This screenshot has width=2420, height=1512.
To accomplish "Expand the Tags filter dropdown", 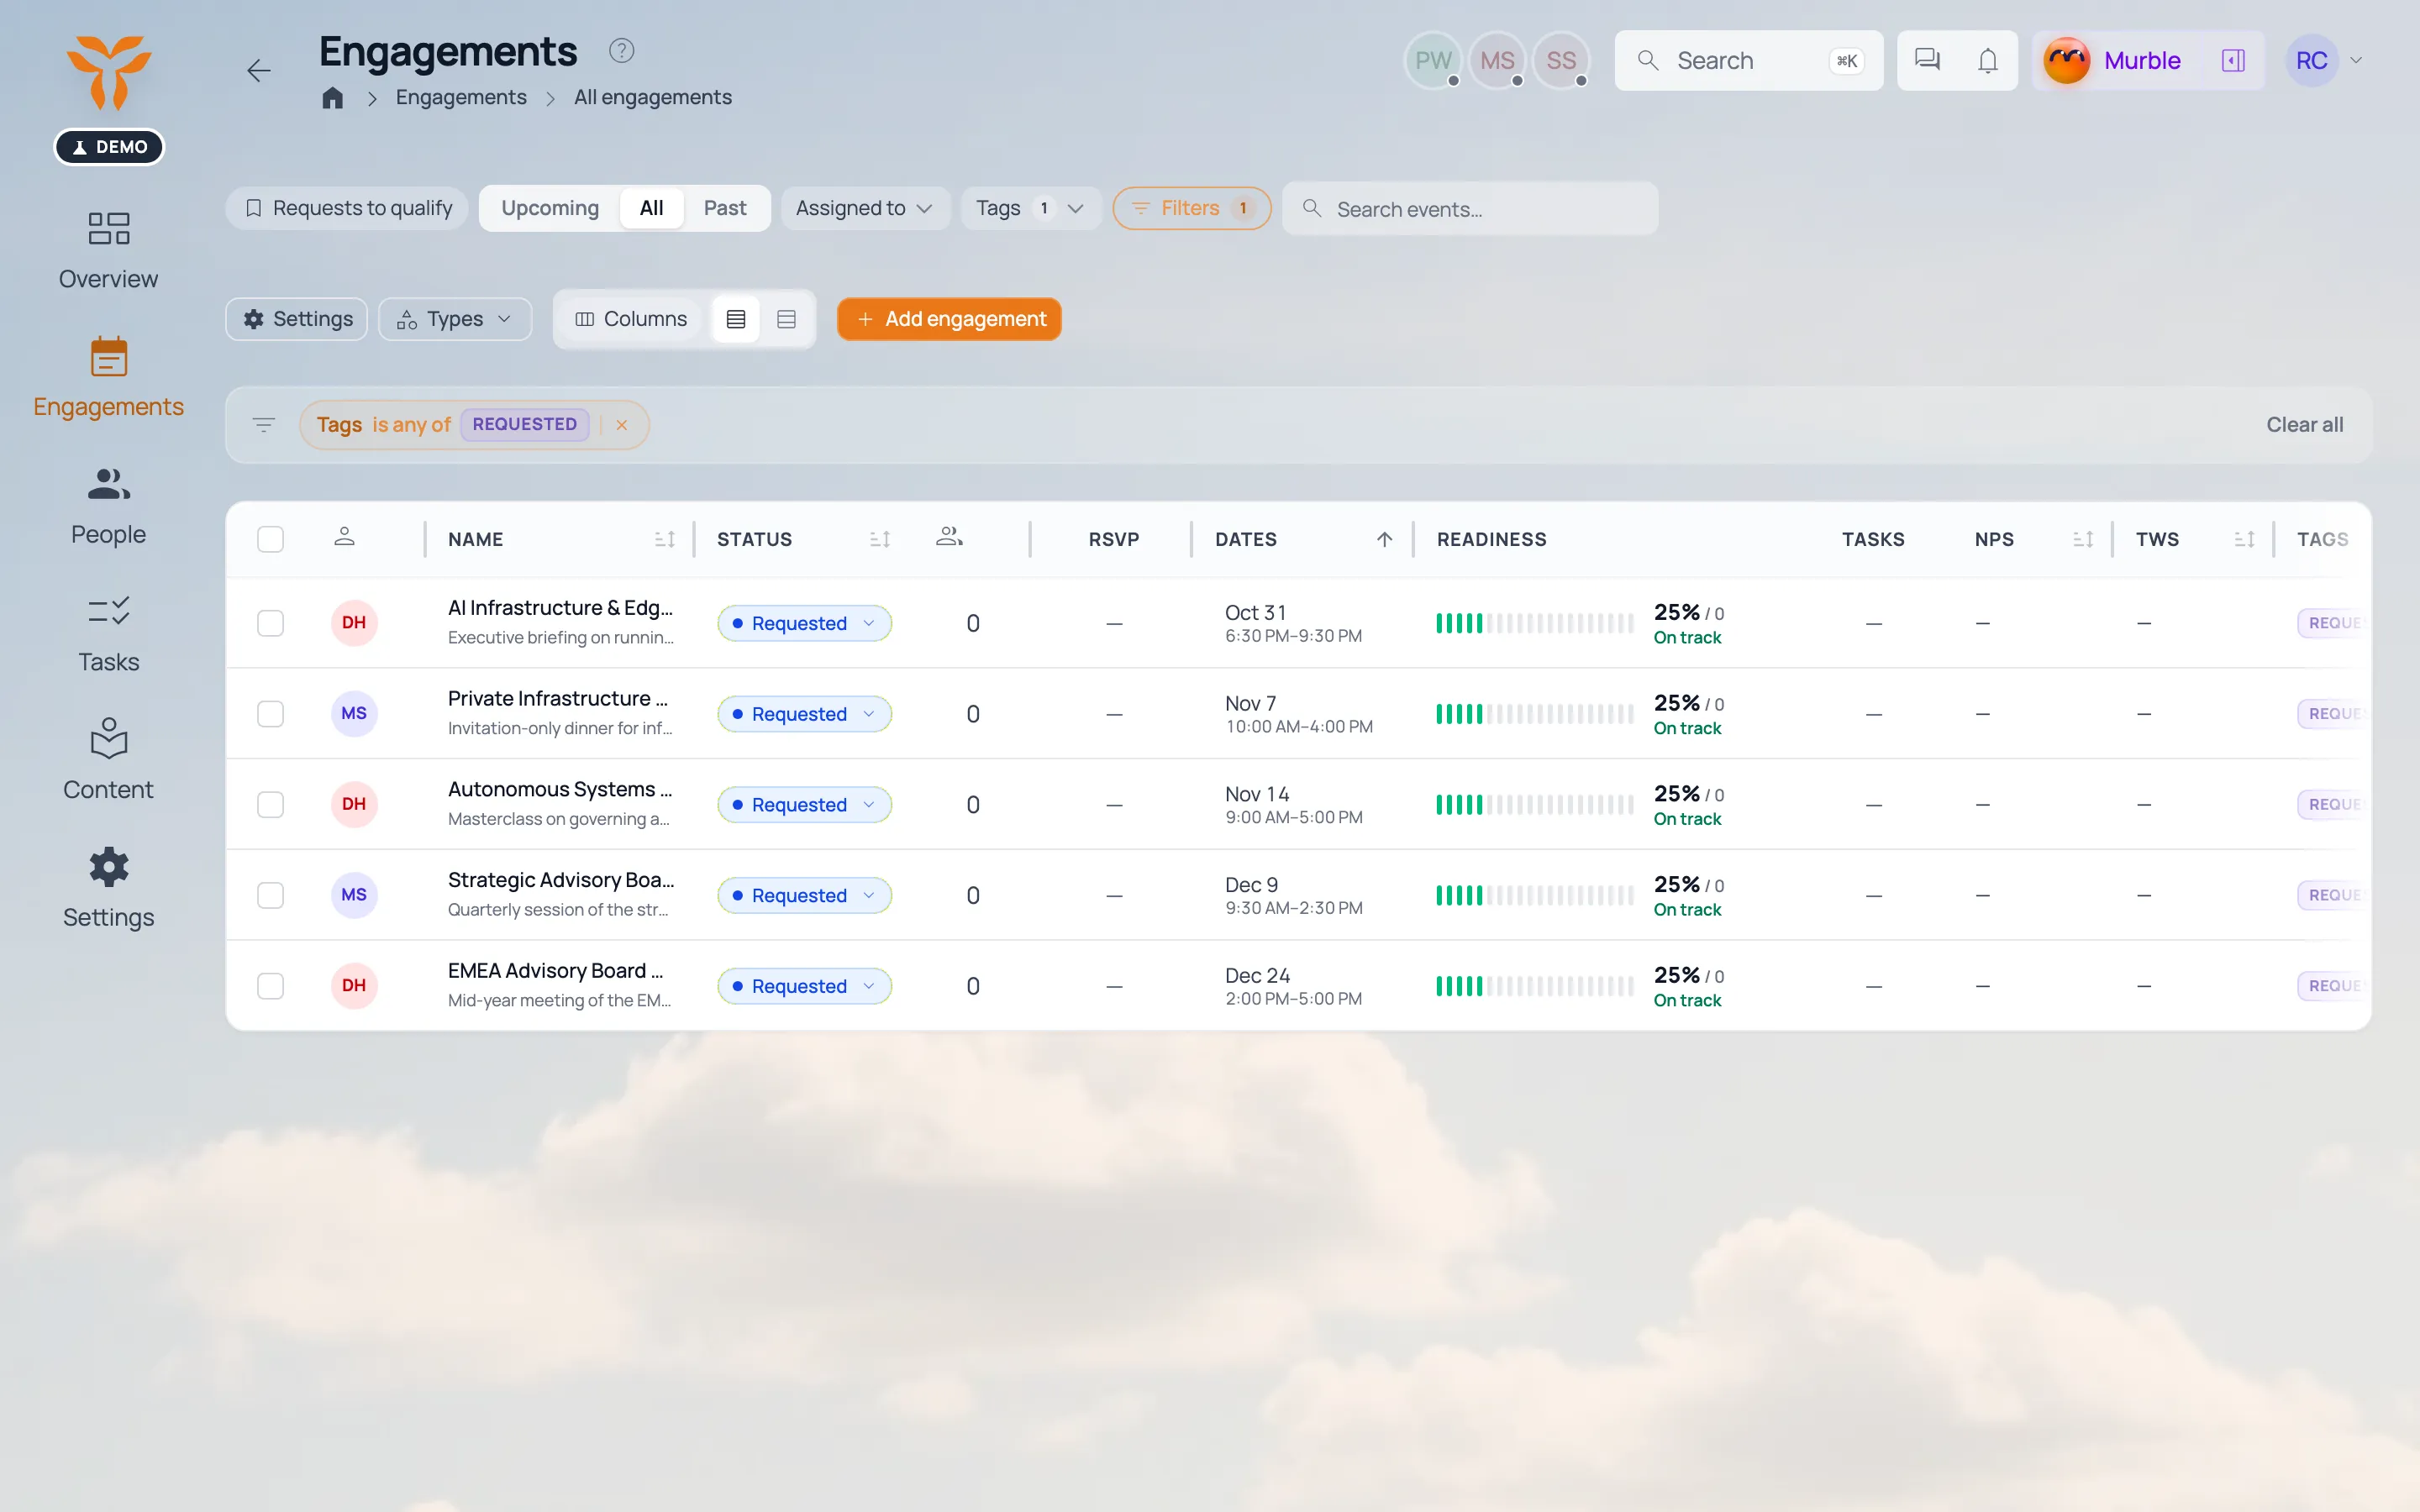I will click(1031, 208).
